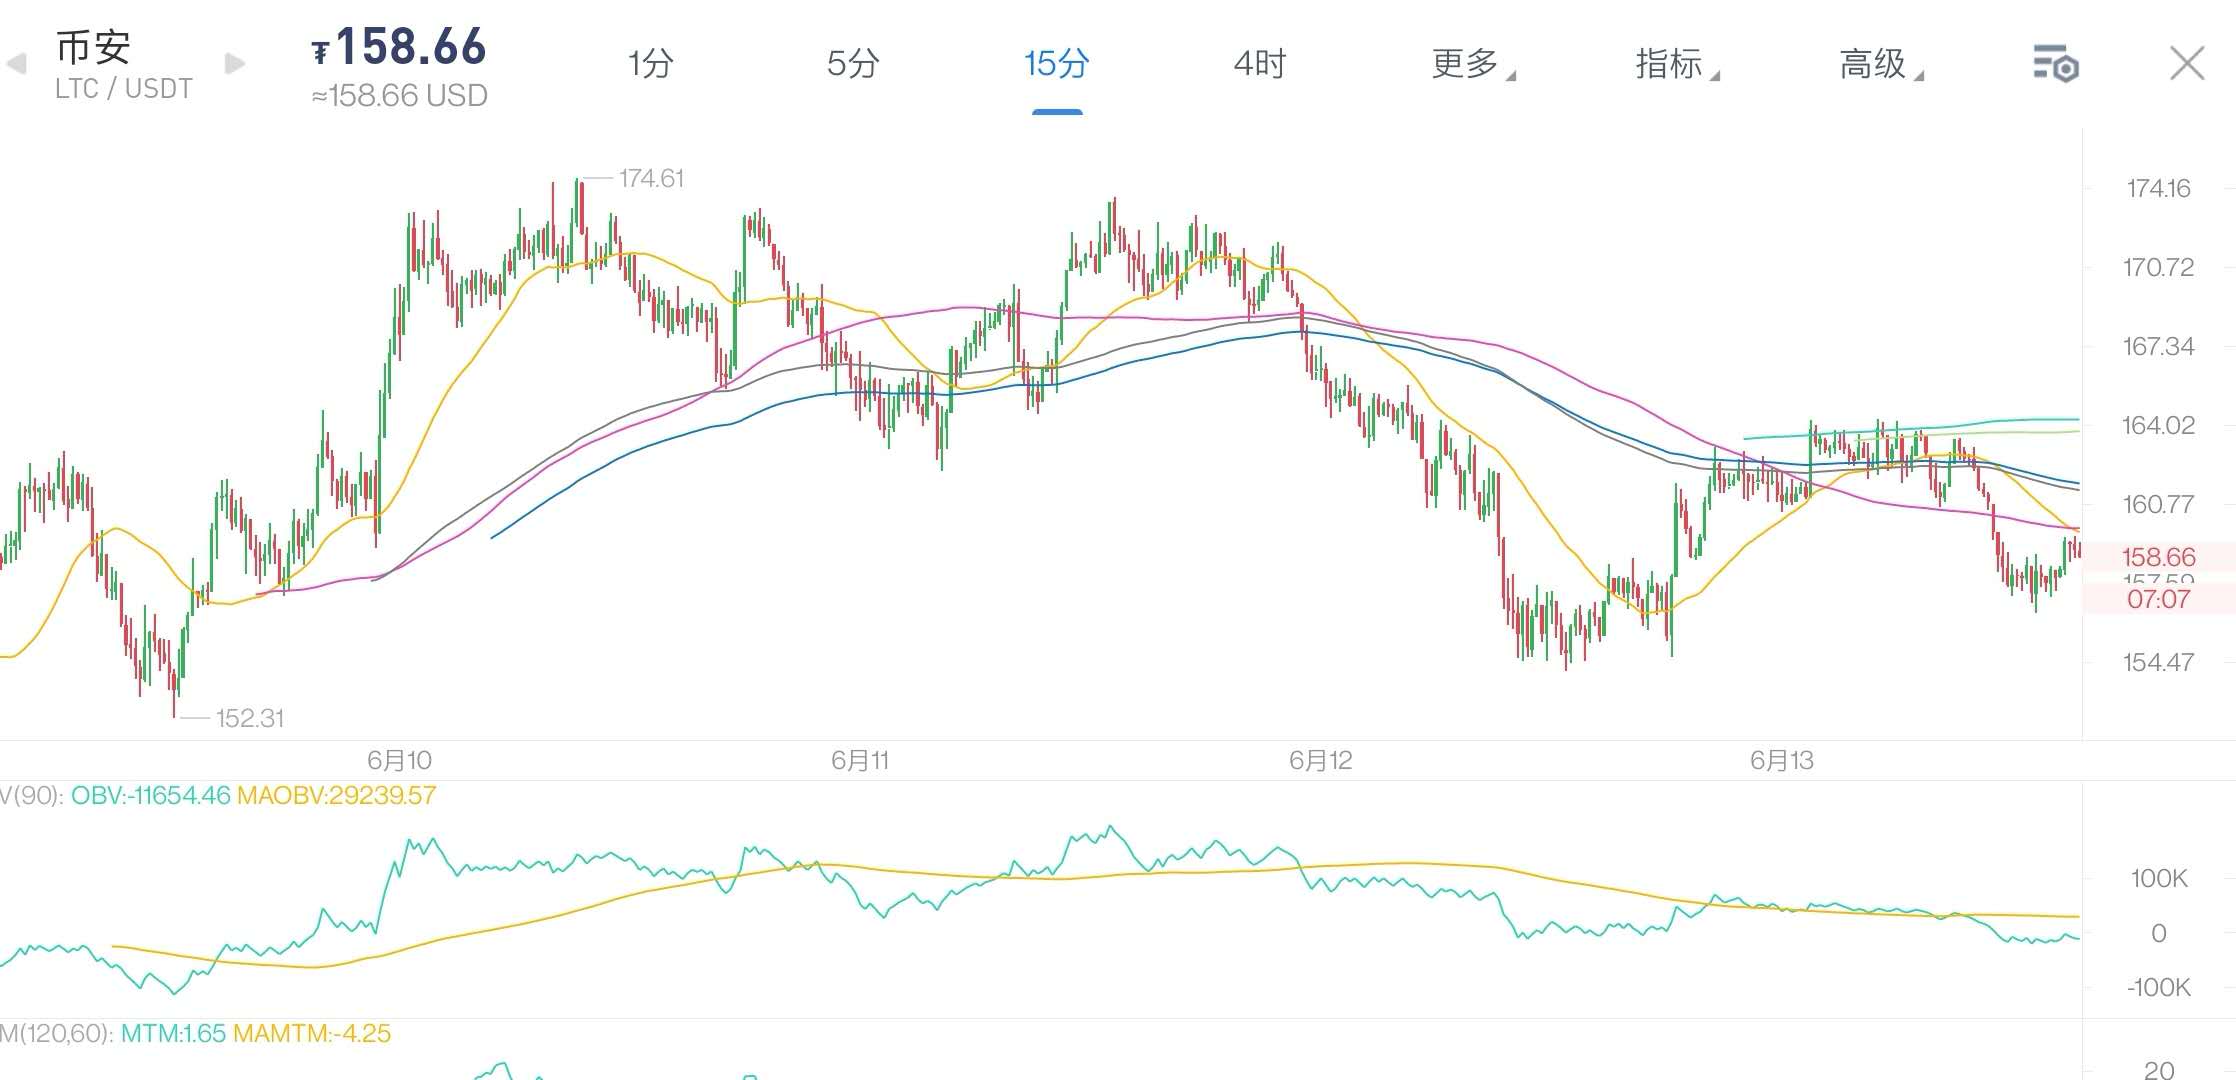
Task: Switch to the next trading pair arrow
Action: point(235,64)
